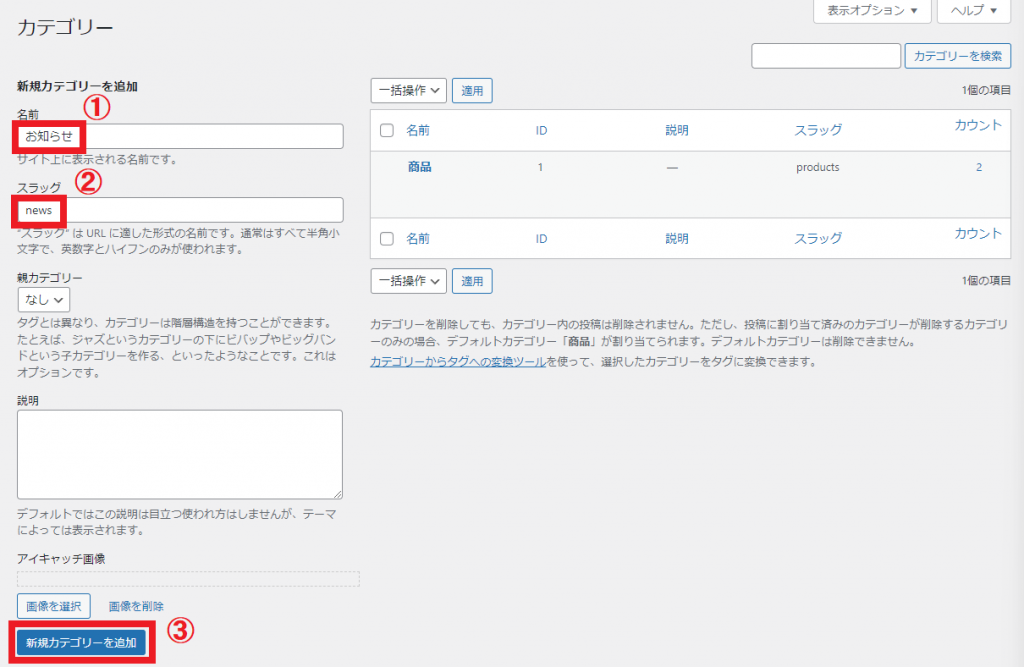Click the カテゴリー page heading
The height and width of the screenshot is (667, 1024).
pyautogui.click(x=65, y=27)
